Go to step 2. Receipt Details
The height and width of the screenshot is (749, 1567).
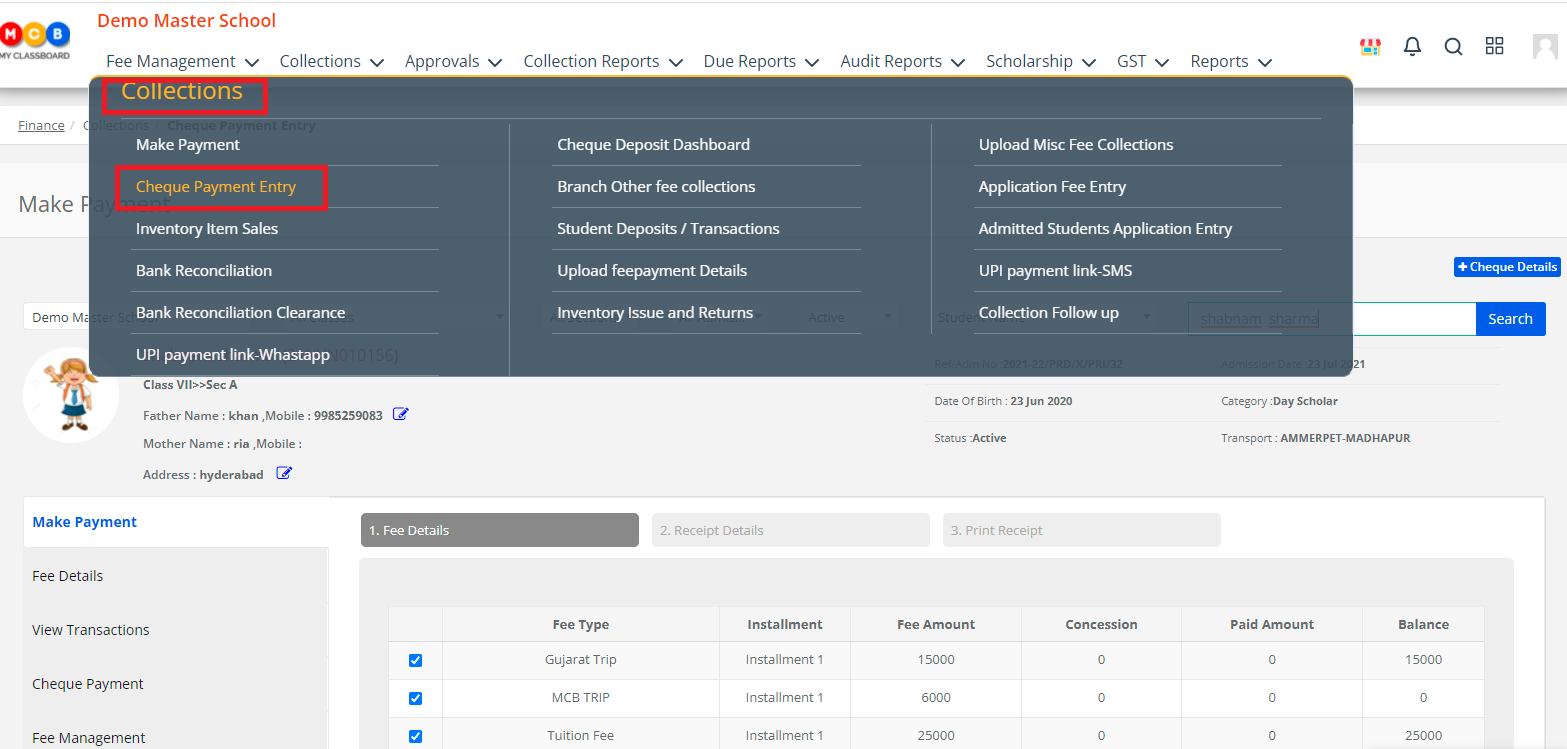791,530
